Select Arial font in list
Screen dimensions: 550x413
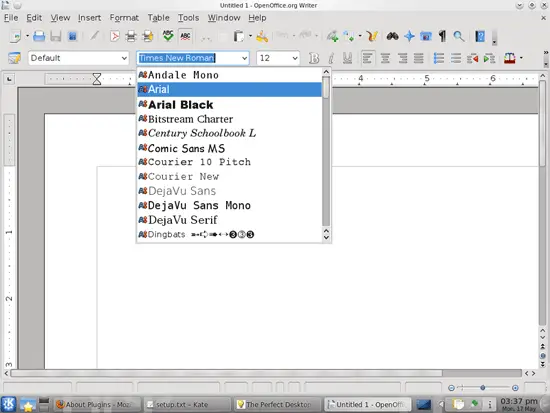[229, 89]
